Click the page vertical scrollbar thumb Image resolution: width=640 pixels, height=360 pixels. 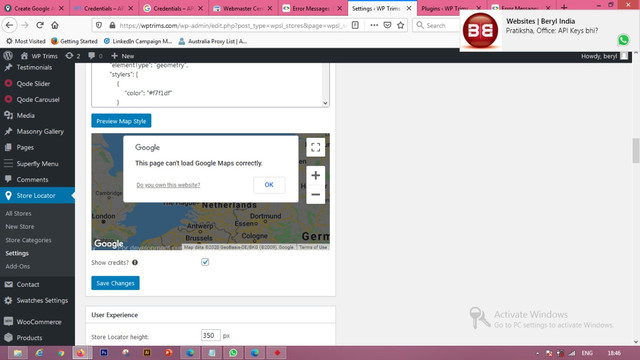click(x=636, y=151)
